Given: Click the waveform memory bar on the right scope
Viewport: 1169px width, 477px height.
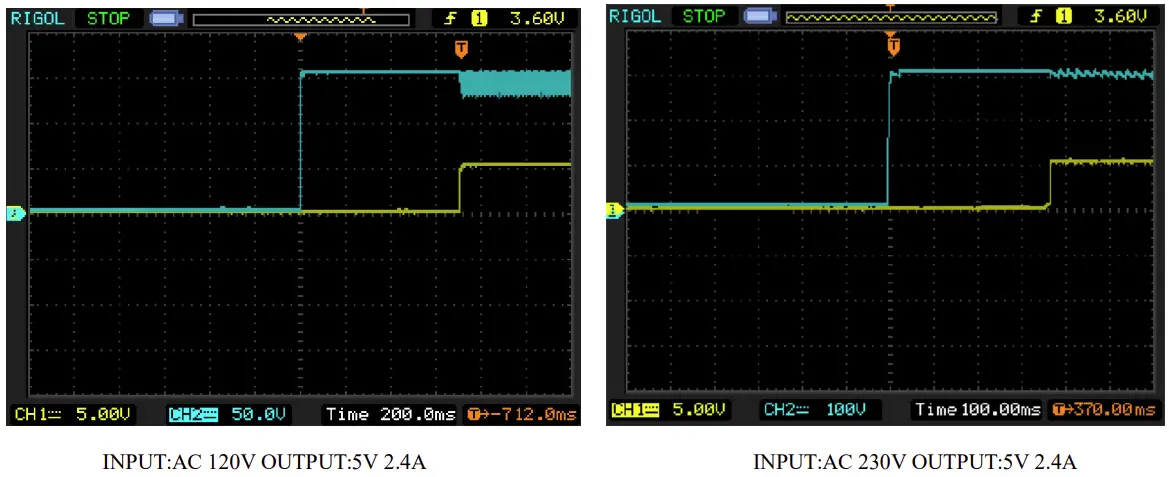Looking at the screenshot, I should pyautogui.click(x=892, y=16).
